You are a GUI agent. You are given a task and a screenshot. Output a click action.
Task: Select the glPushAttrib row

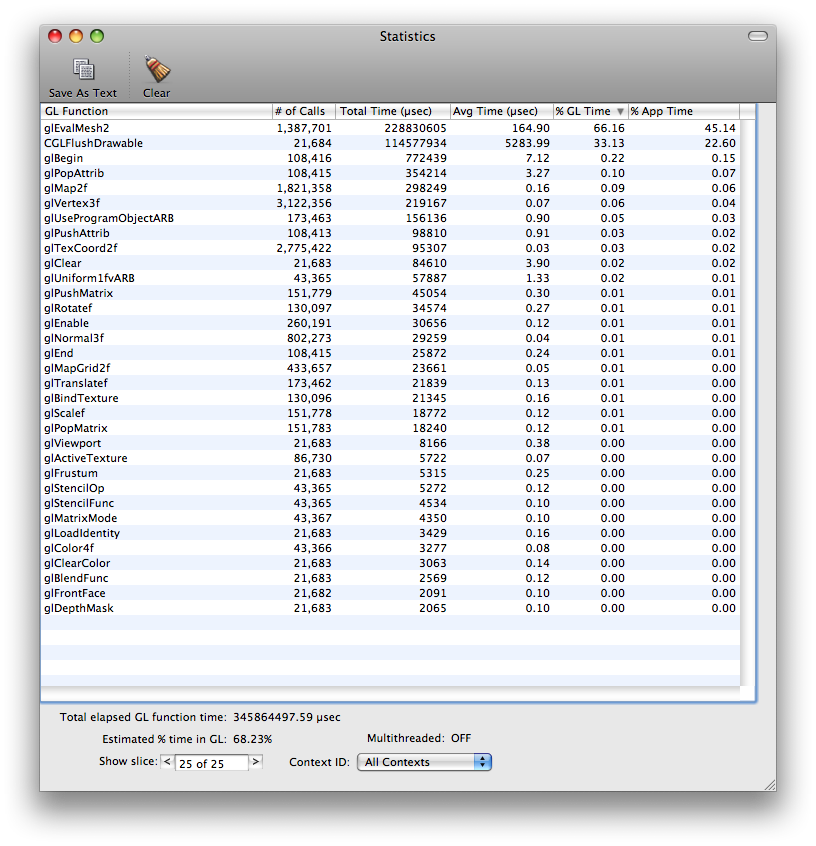pyautogui.click(x=390, y=233)
